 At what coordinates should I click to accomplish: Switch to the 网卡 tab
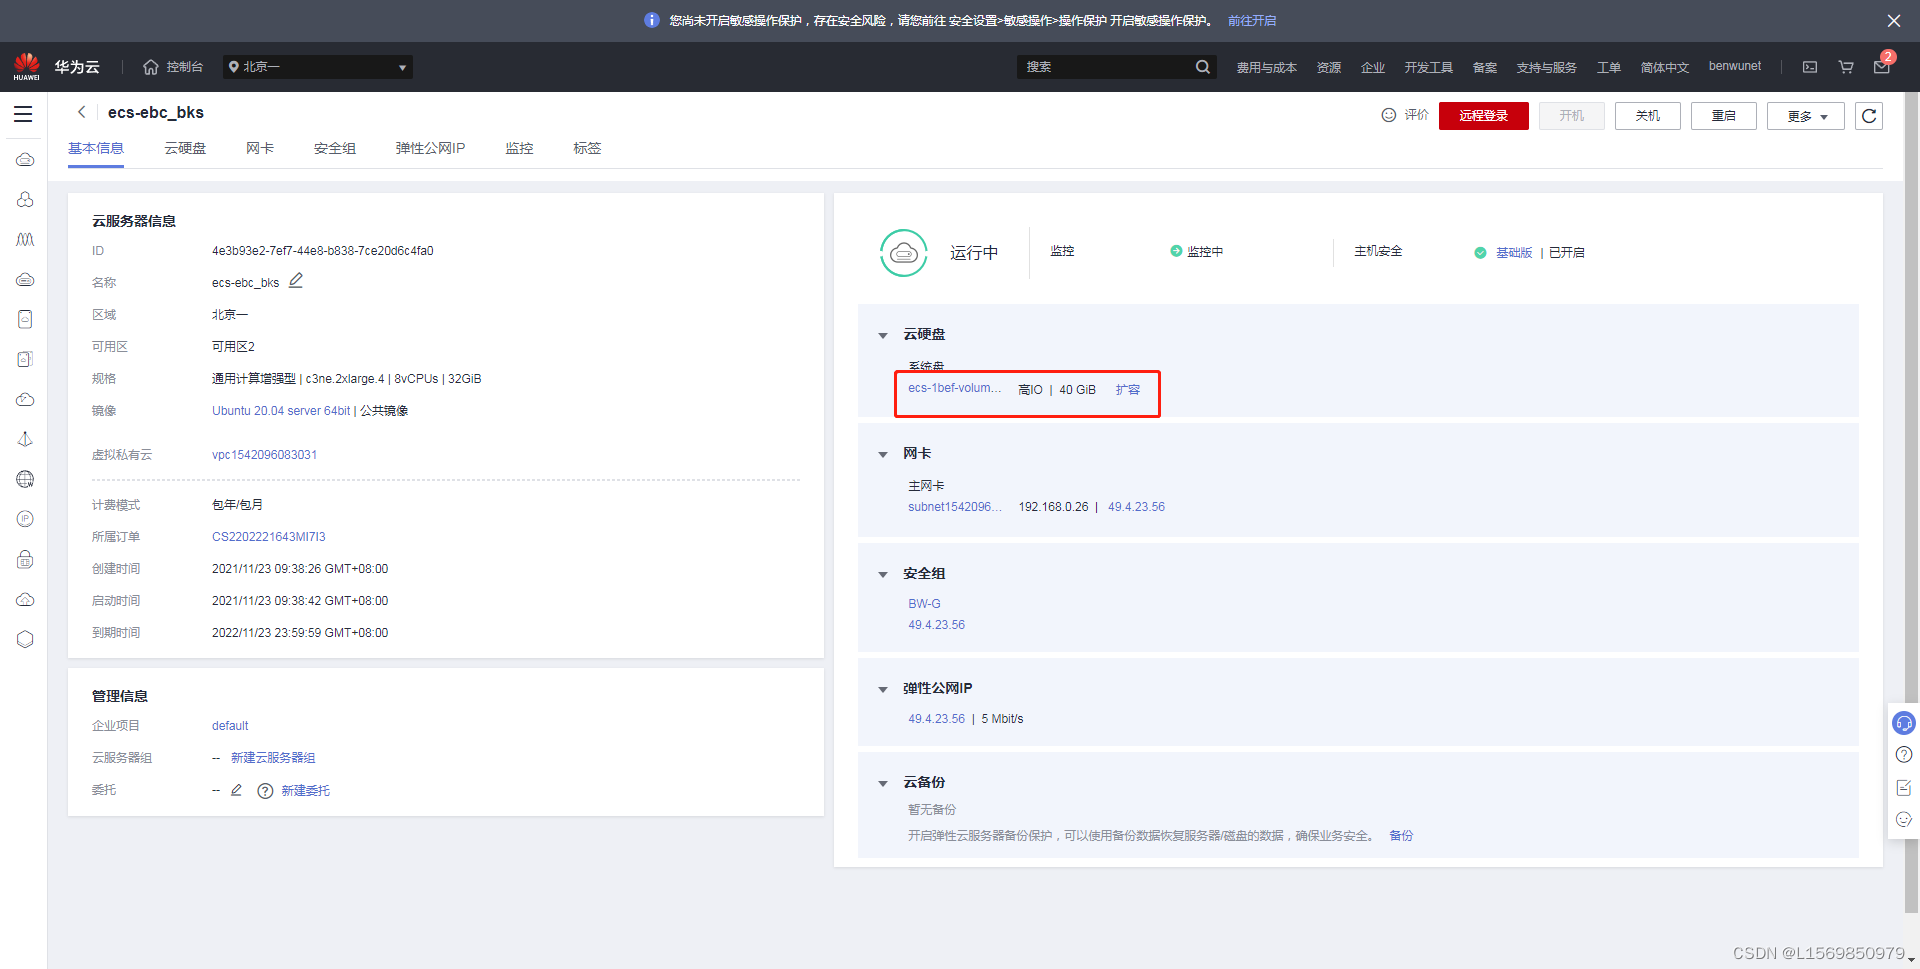pyautogui.click(x=260, y=148)
